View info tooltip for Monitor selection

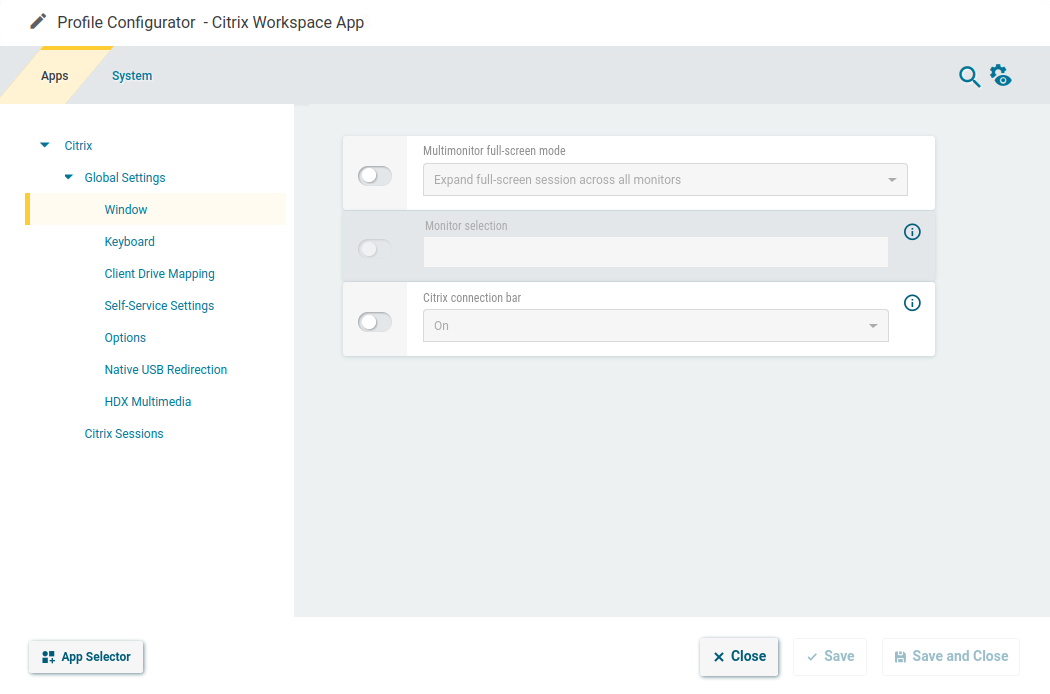click(911, 231)
